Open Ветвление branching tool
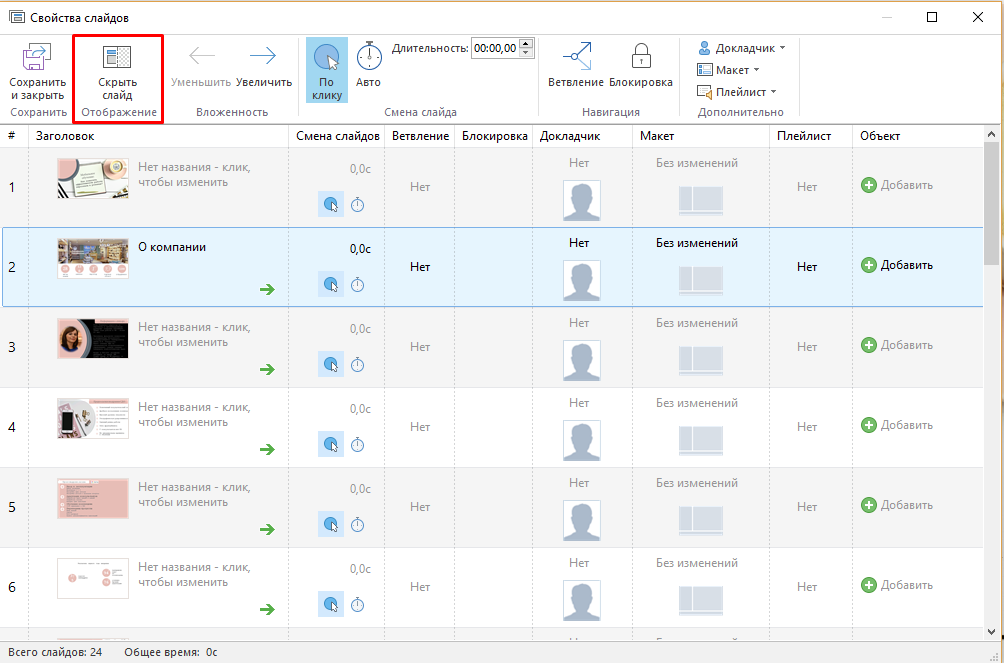Viewport: 1004px width, 663px height. [576, 65]
